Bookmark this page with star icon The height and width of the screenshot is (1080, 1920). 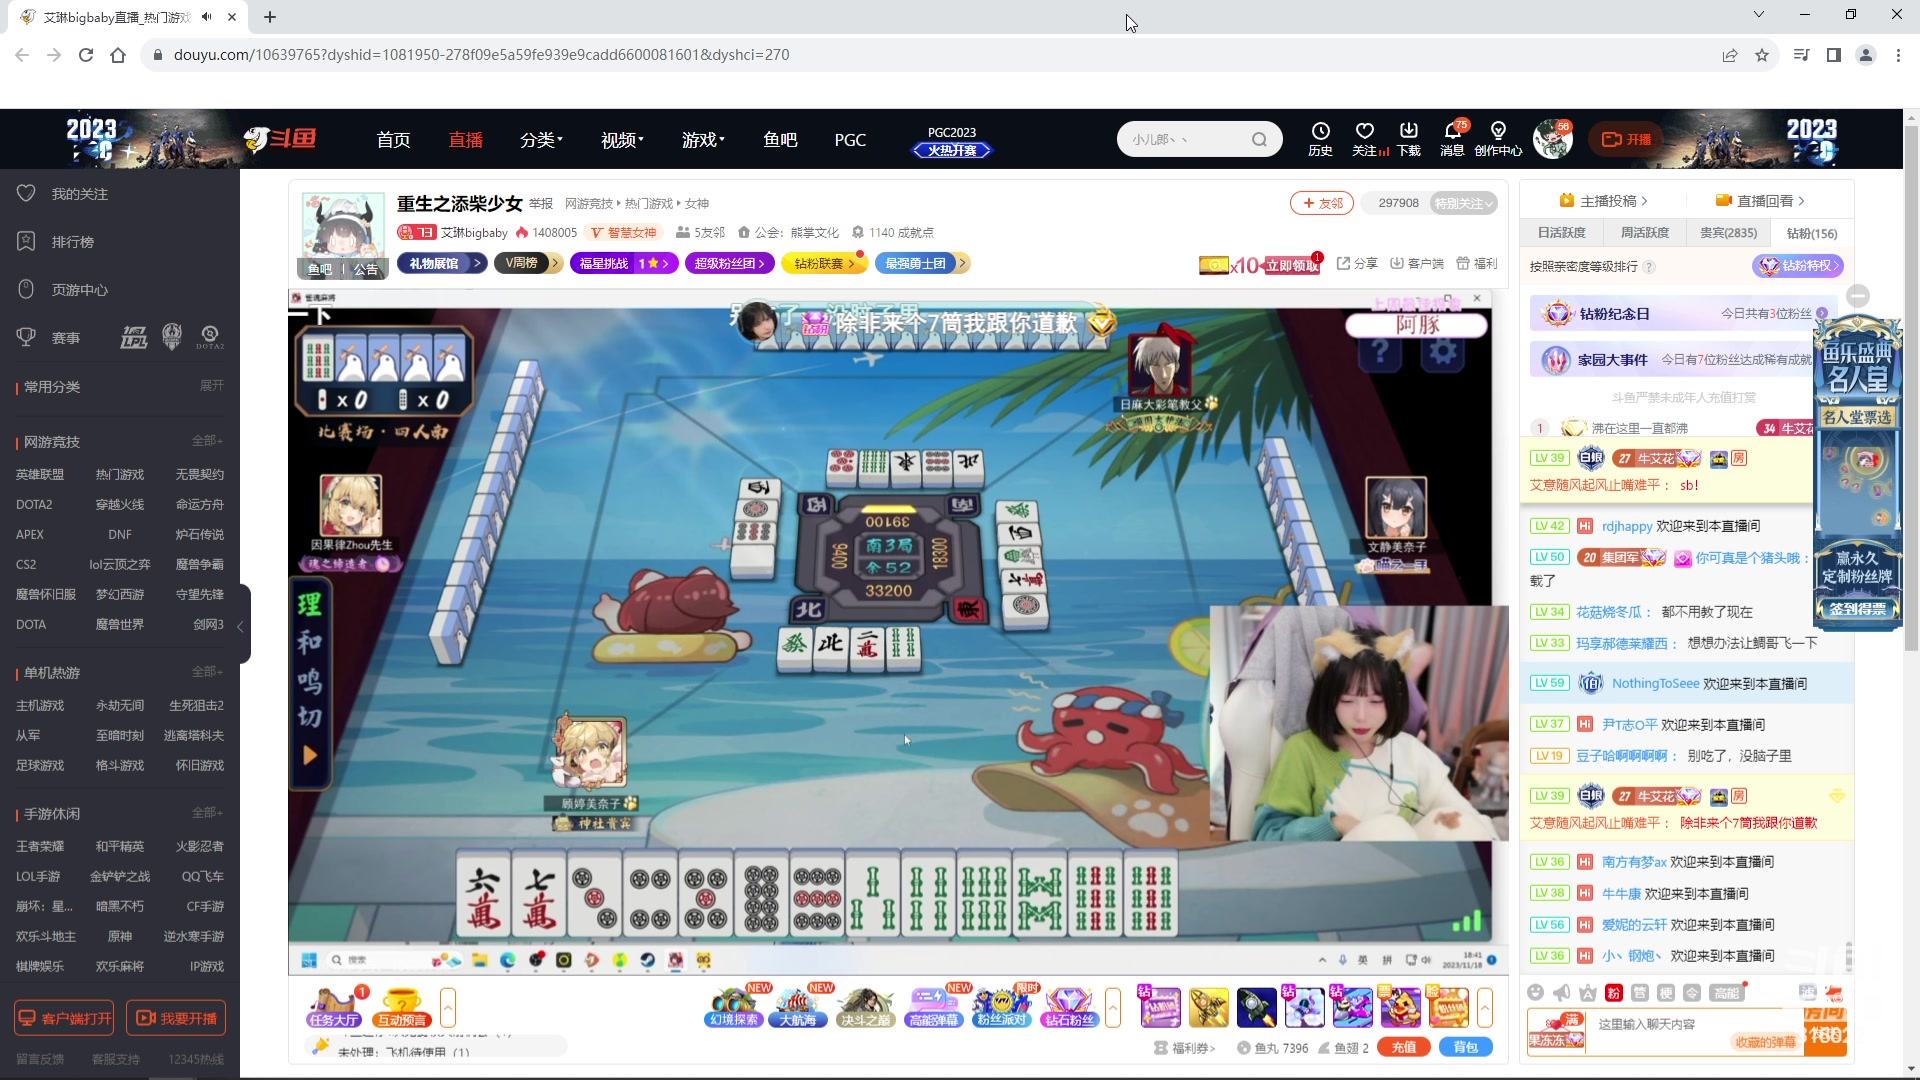tap(1762, 55)
